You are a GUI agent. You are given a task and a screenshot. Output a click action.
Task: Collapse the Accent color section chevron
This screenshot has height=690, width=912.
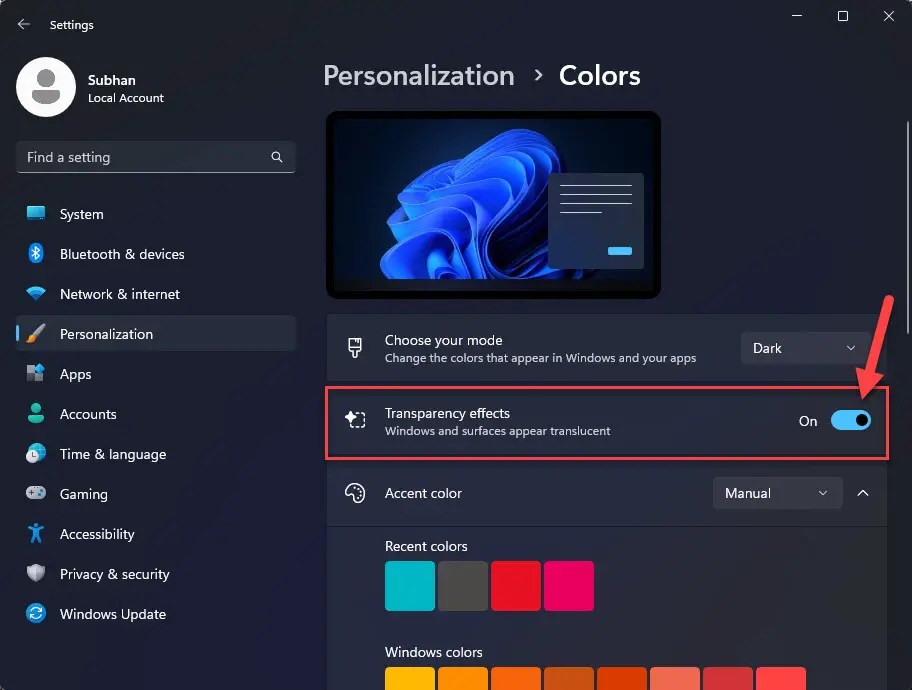pos(864,493)
